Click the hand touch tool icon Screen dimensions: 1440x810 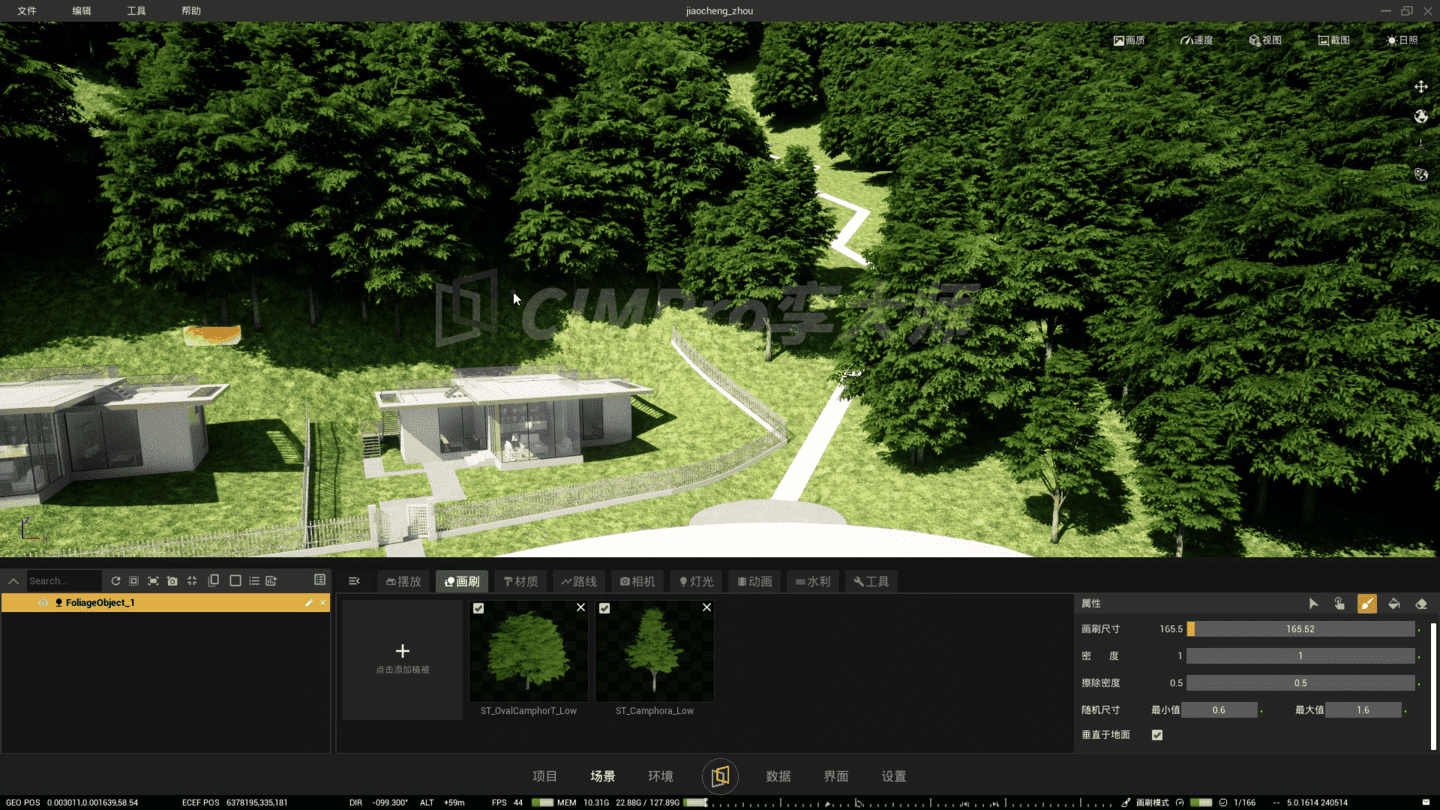pos(1340,604)
